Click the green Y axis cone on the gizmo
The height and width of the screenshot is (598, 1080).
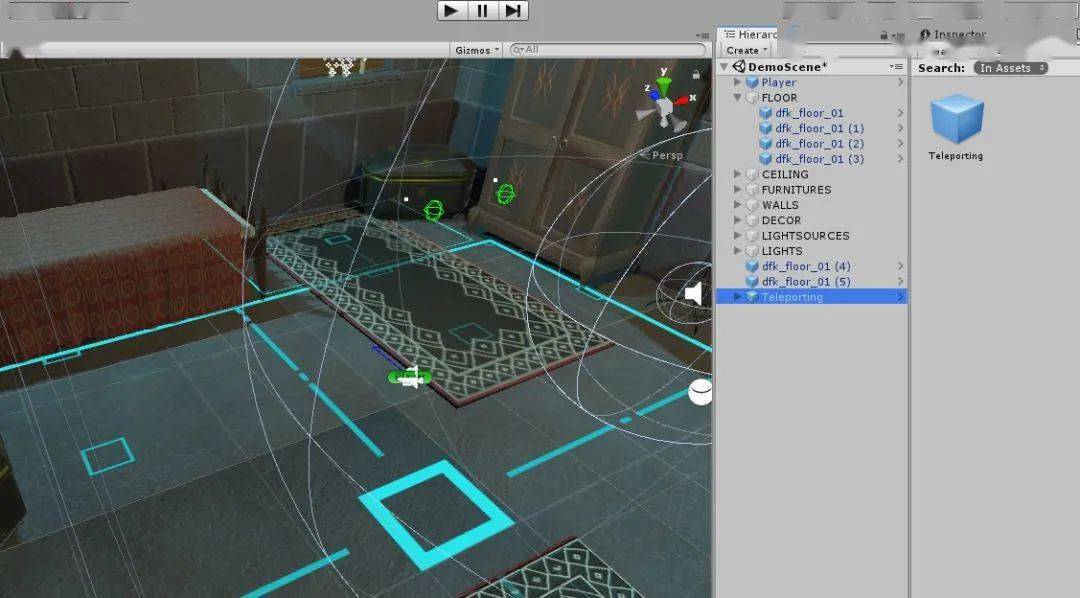click(663, 87)
